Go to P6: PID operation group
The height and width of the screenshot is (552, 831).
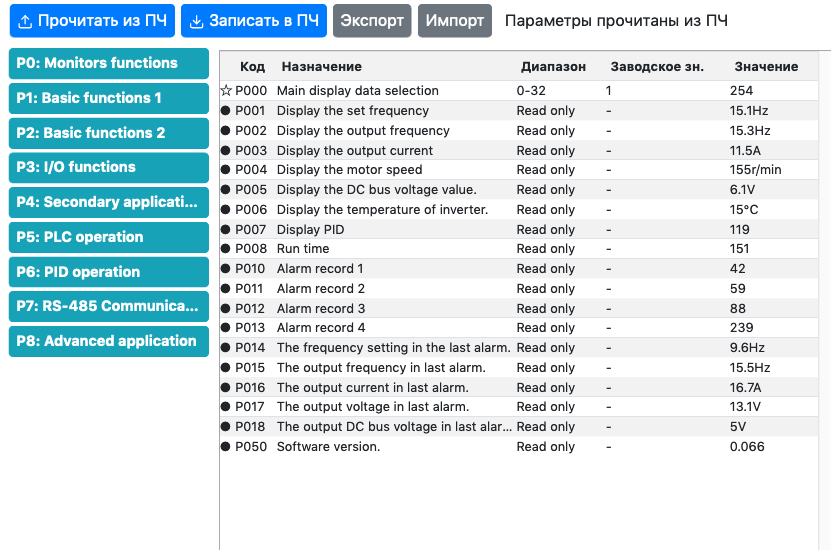tap(109, 272)
